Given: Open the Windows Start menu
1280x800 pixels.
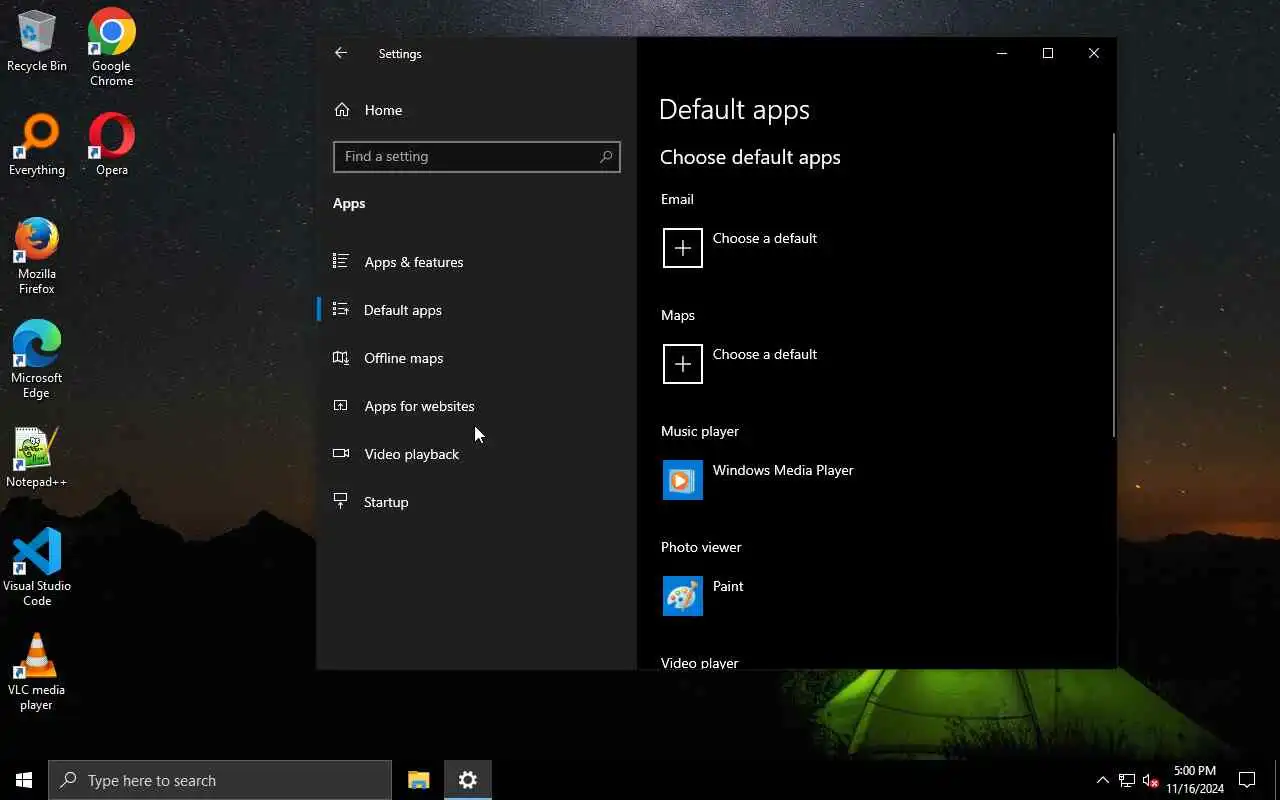Looking at the screenshot, I should [24, 780].
